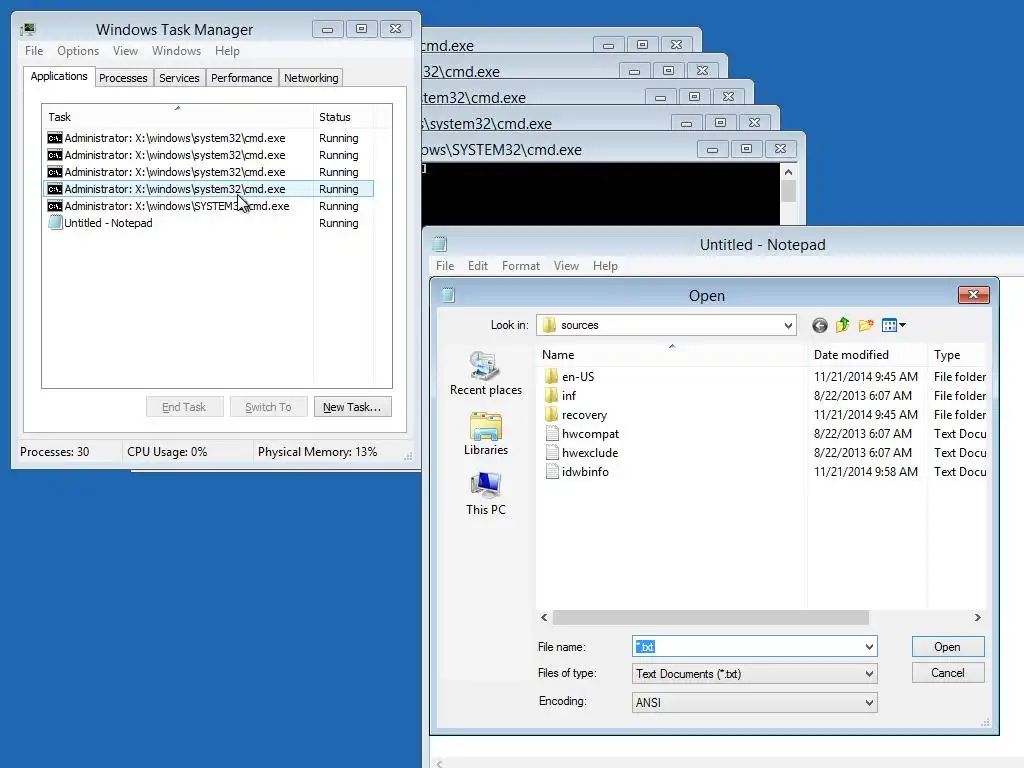Switch to the Performance tab

click(x=242, y=78)
